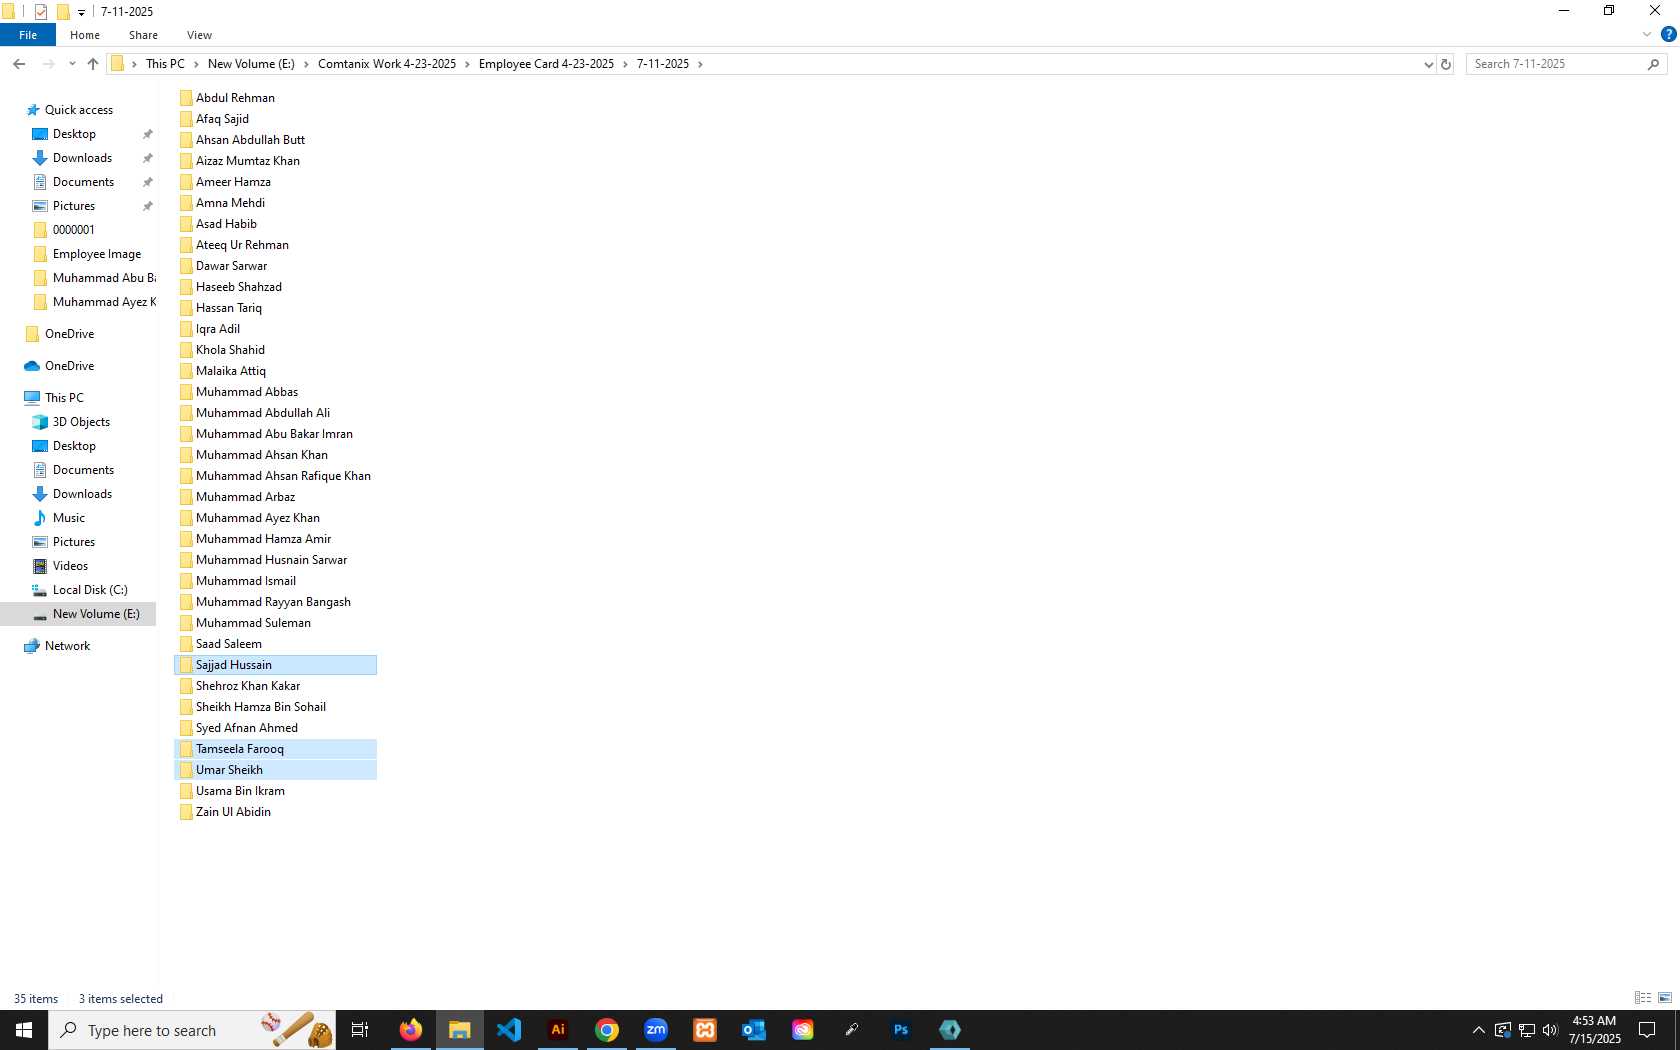
Task: Launch Photoshop from the taskbar
Action: [901, 1030]
